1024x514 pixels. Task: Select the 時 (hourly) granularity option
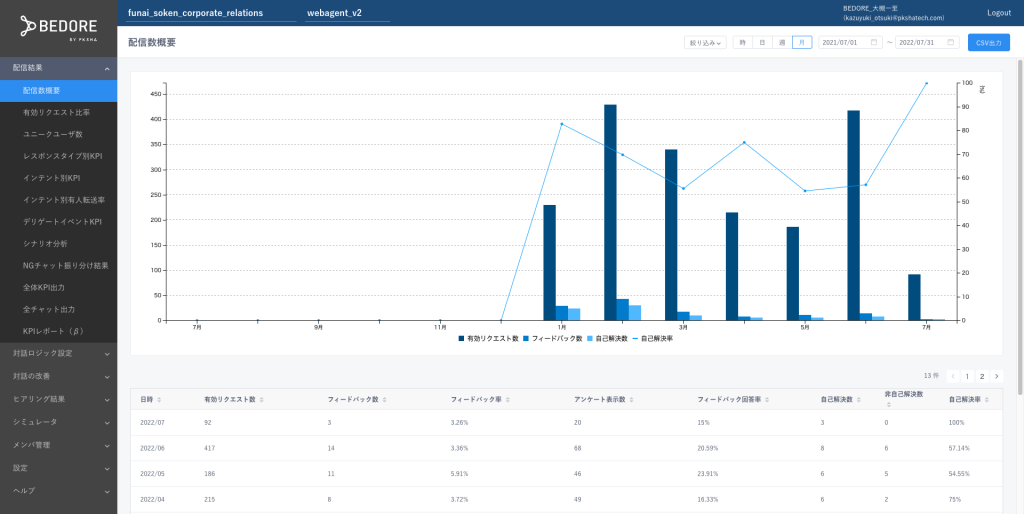pyautogui.click(x=742, y=43)
